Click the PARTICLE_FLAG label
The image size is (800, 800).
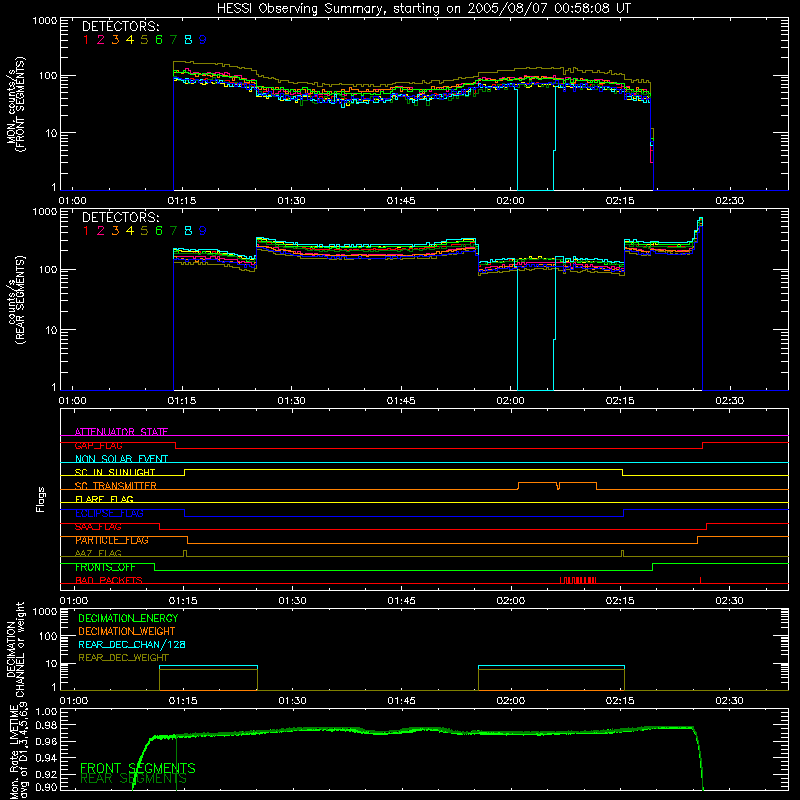click(112, 540)
